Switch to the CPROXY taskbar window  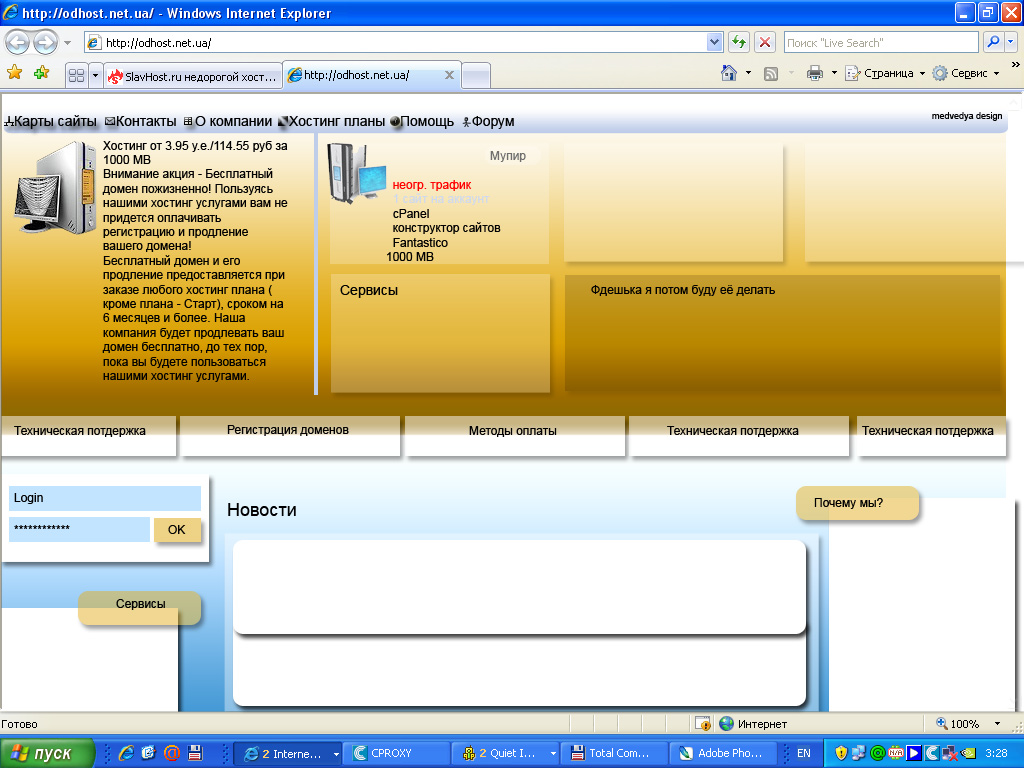click(x=396, y=753)
